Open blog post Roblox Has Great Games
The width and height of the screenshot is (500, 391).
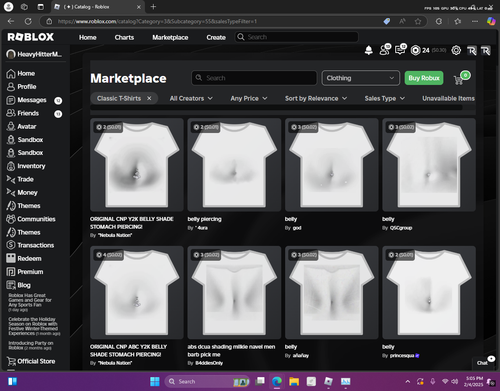point(30,302)
